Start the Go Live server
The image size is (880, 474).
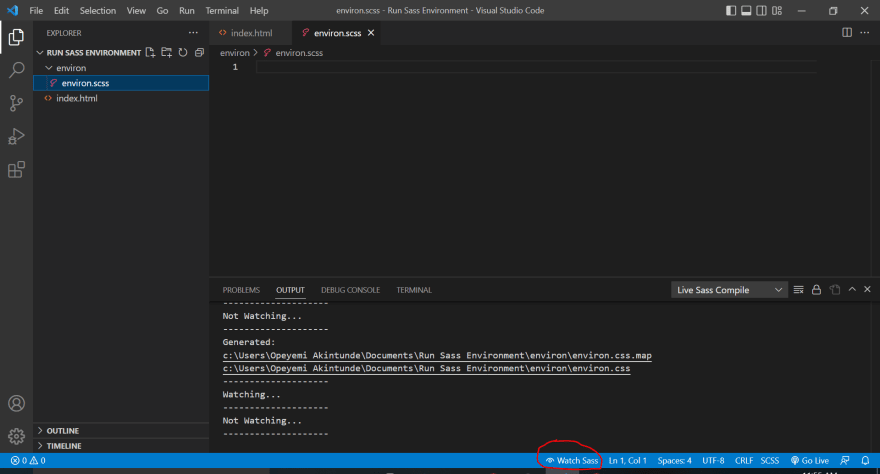click(809, 461)
